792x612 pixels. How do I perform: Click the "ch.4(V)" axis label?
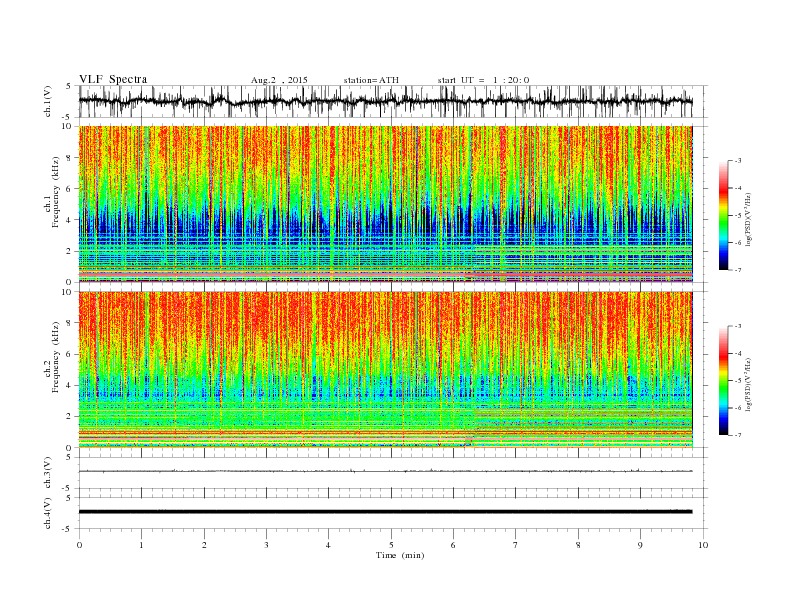coord(48,513)
